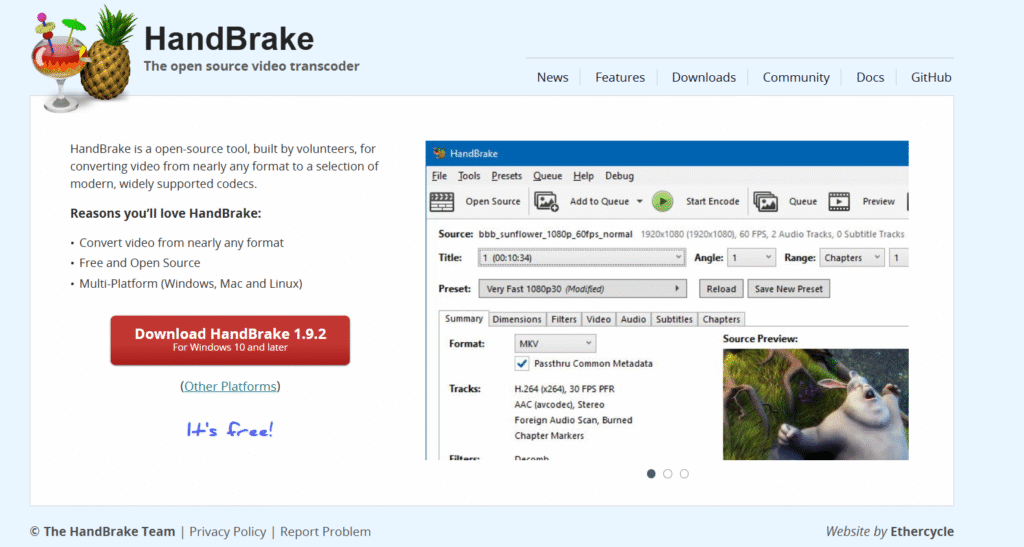Viewport: 1024px width, 547px height.
Task: Click the HandBrake title bar app icon
Action: point(440,153)
